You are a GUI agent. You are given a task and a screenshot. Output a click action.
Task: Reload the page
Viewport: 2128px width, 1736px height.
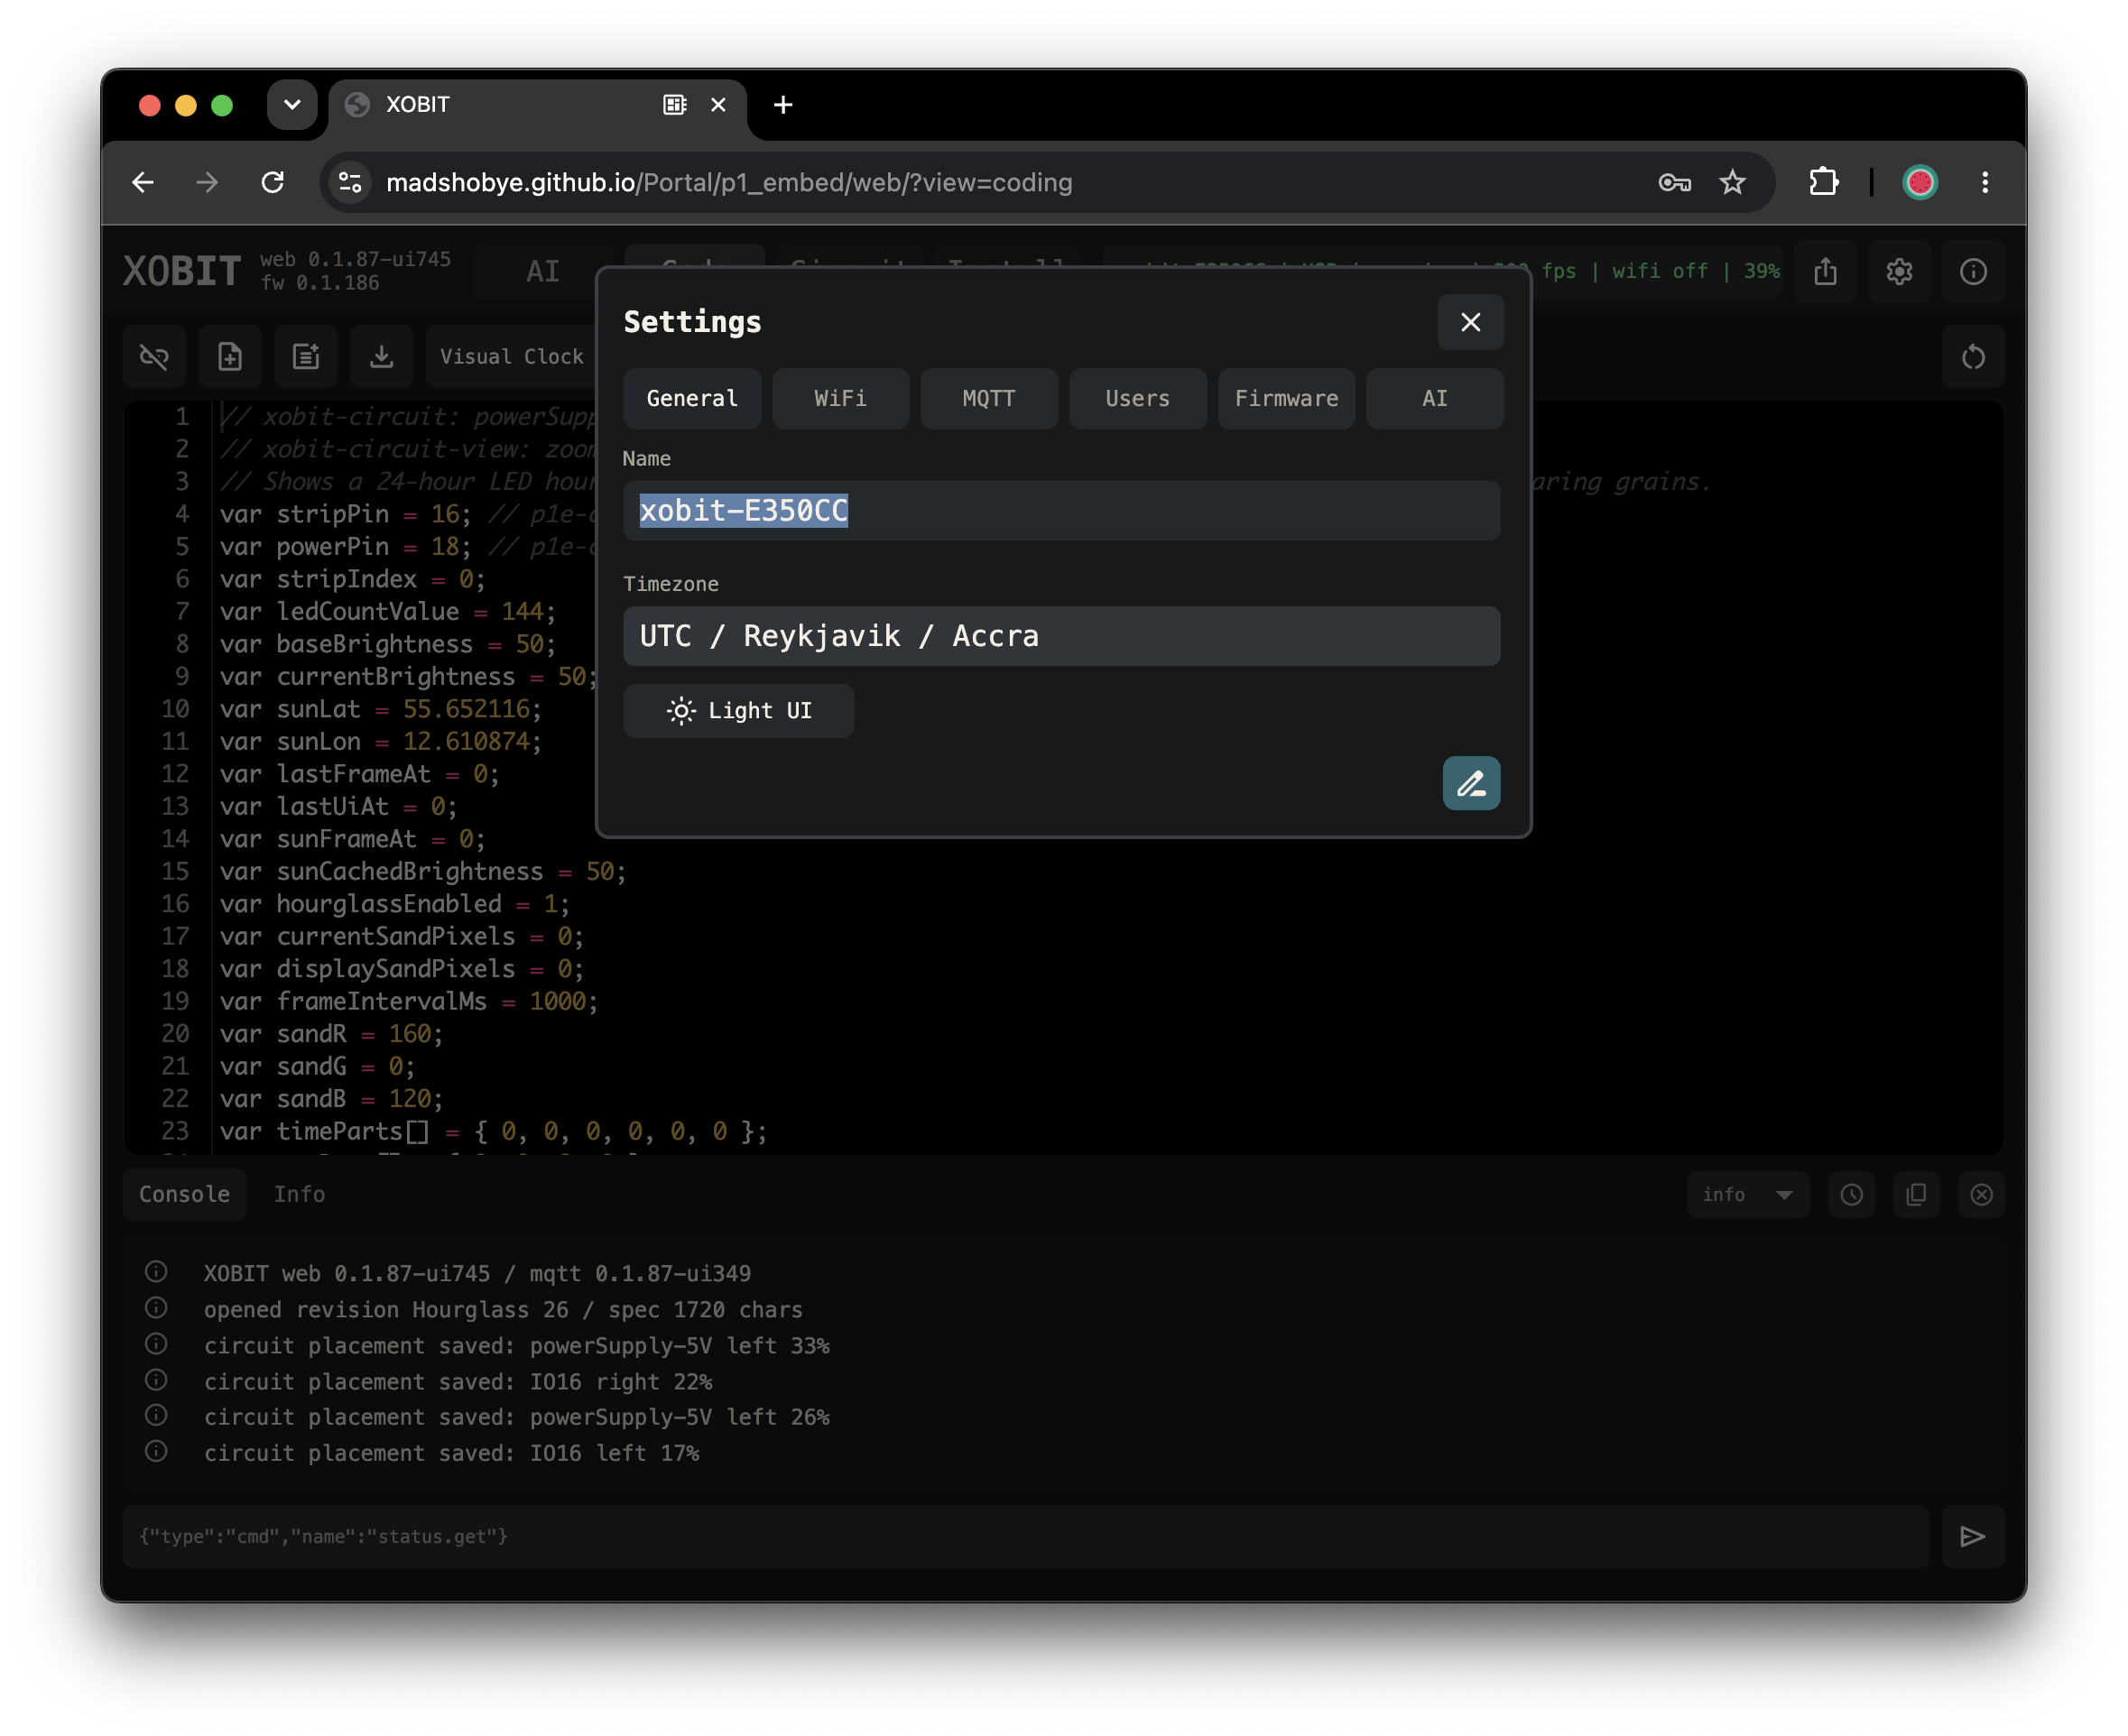click(x=273, y=182)
